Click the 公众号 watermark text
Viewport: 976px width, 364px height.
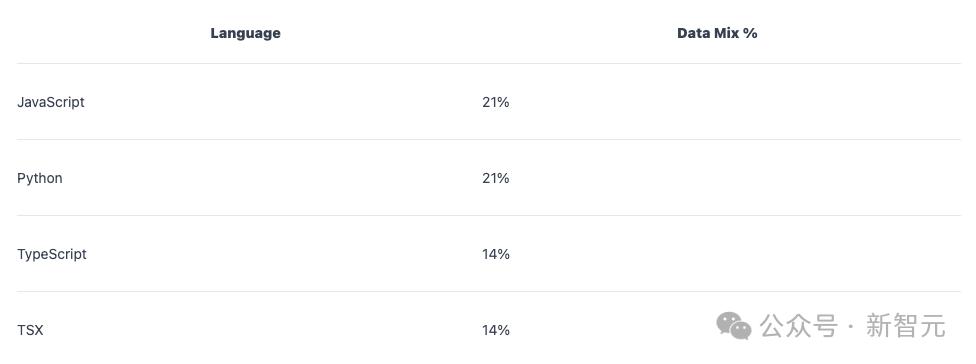[x=799, y=326]
